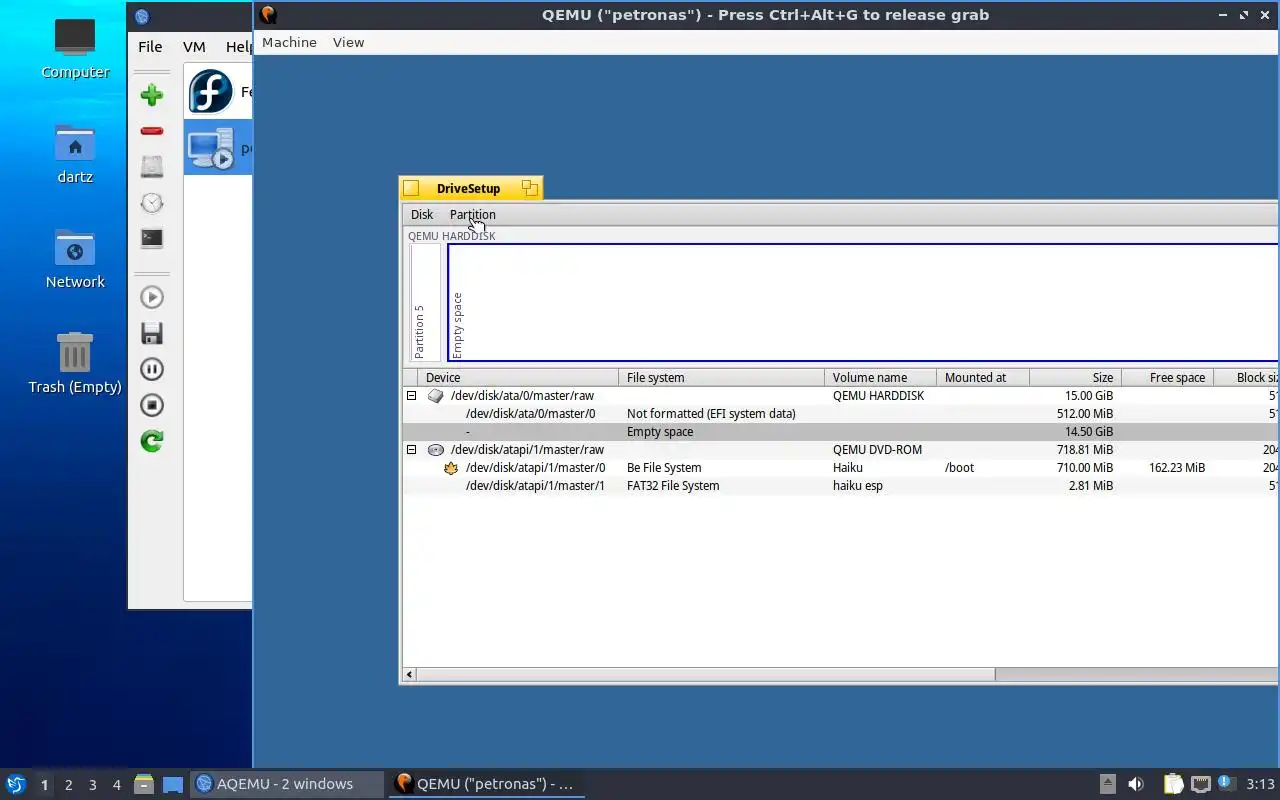Open the DriveSetup Partition menu
This screenshot has width=1280, height=800.
tap(472, 214)
